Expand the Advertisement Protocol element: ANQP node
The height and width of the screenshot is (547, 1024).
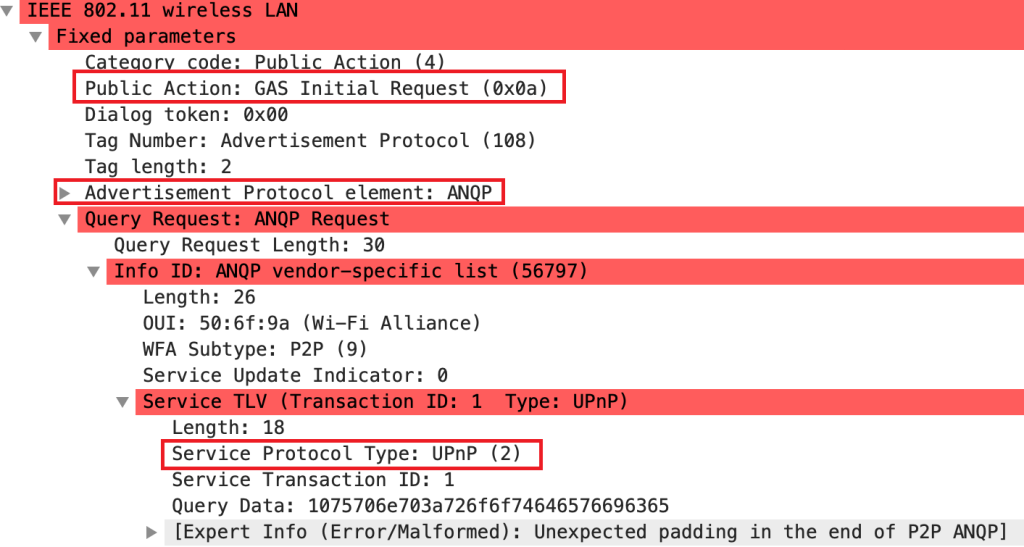pyautogui.click(x=65, y=192)
